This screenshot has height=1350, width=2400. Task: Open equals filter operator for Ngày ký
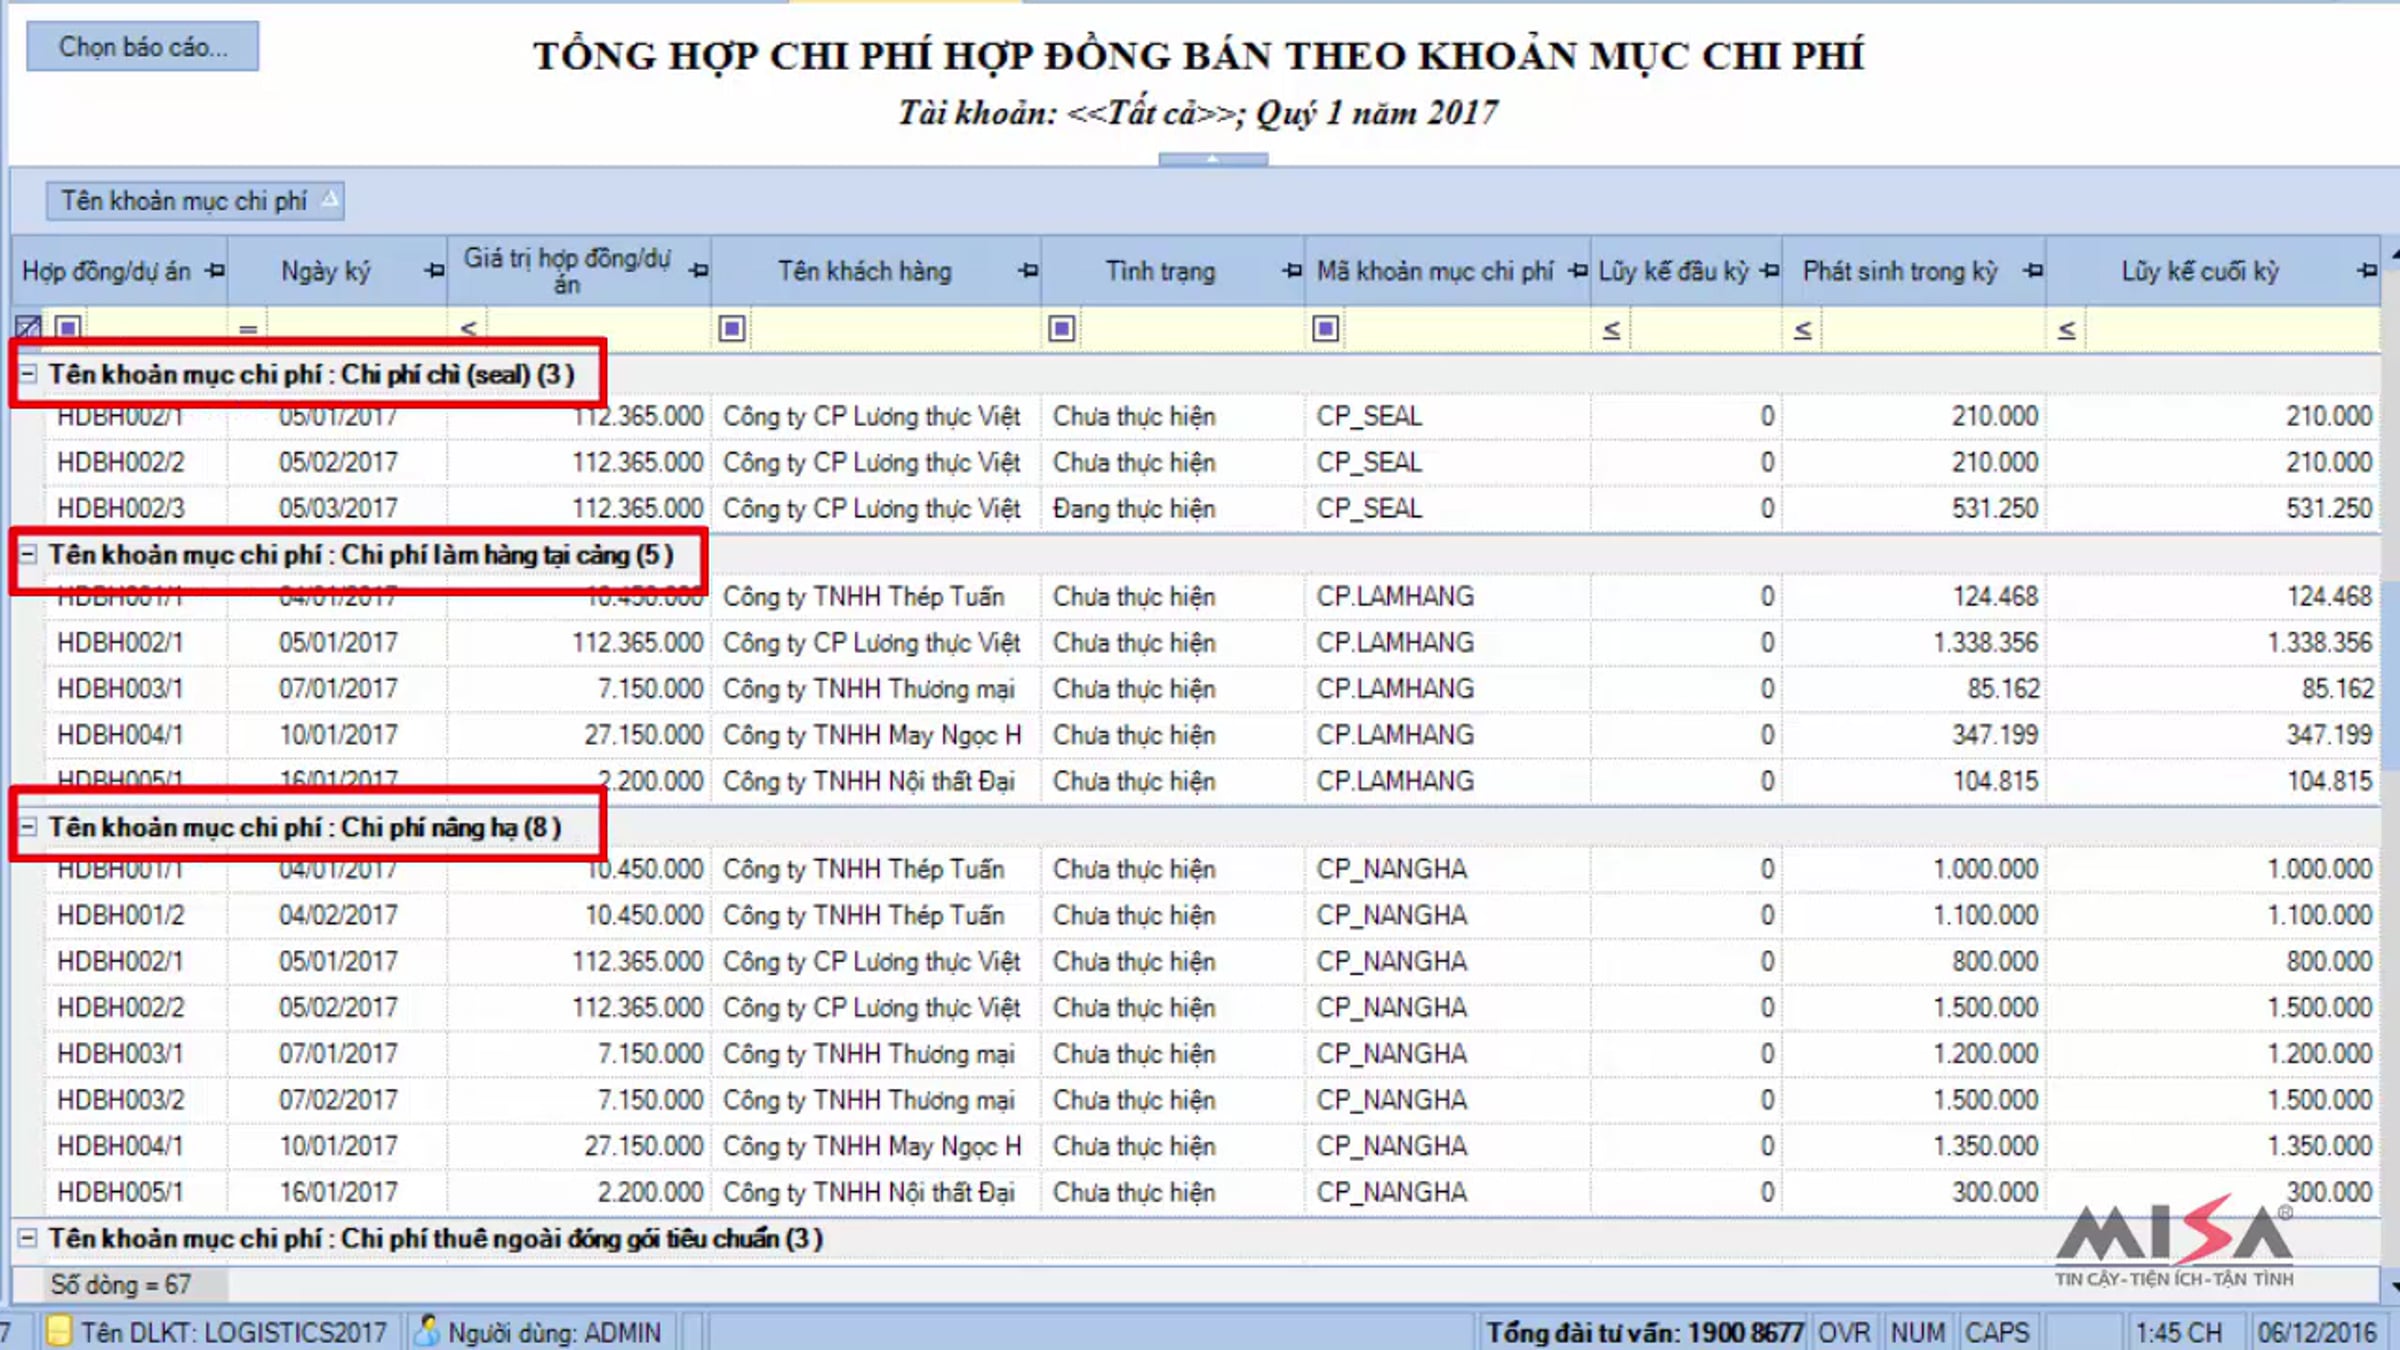pyautogui.click(x=248, y=329)
